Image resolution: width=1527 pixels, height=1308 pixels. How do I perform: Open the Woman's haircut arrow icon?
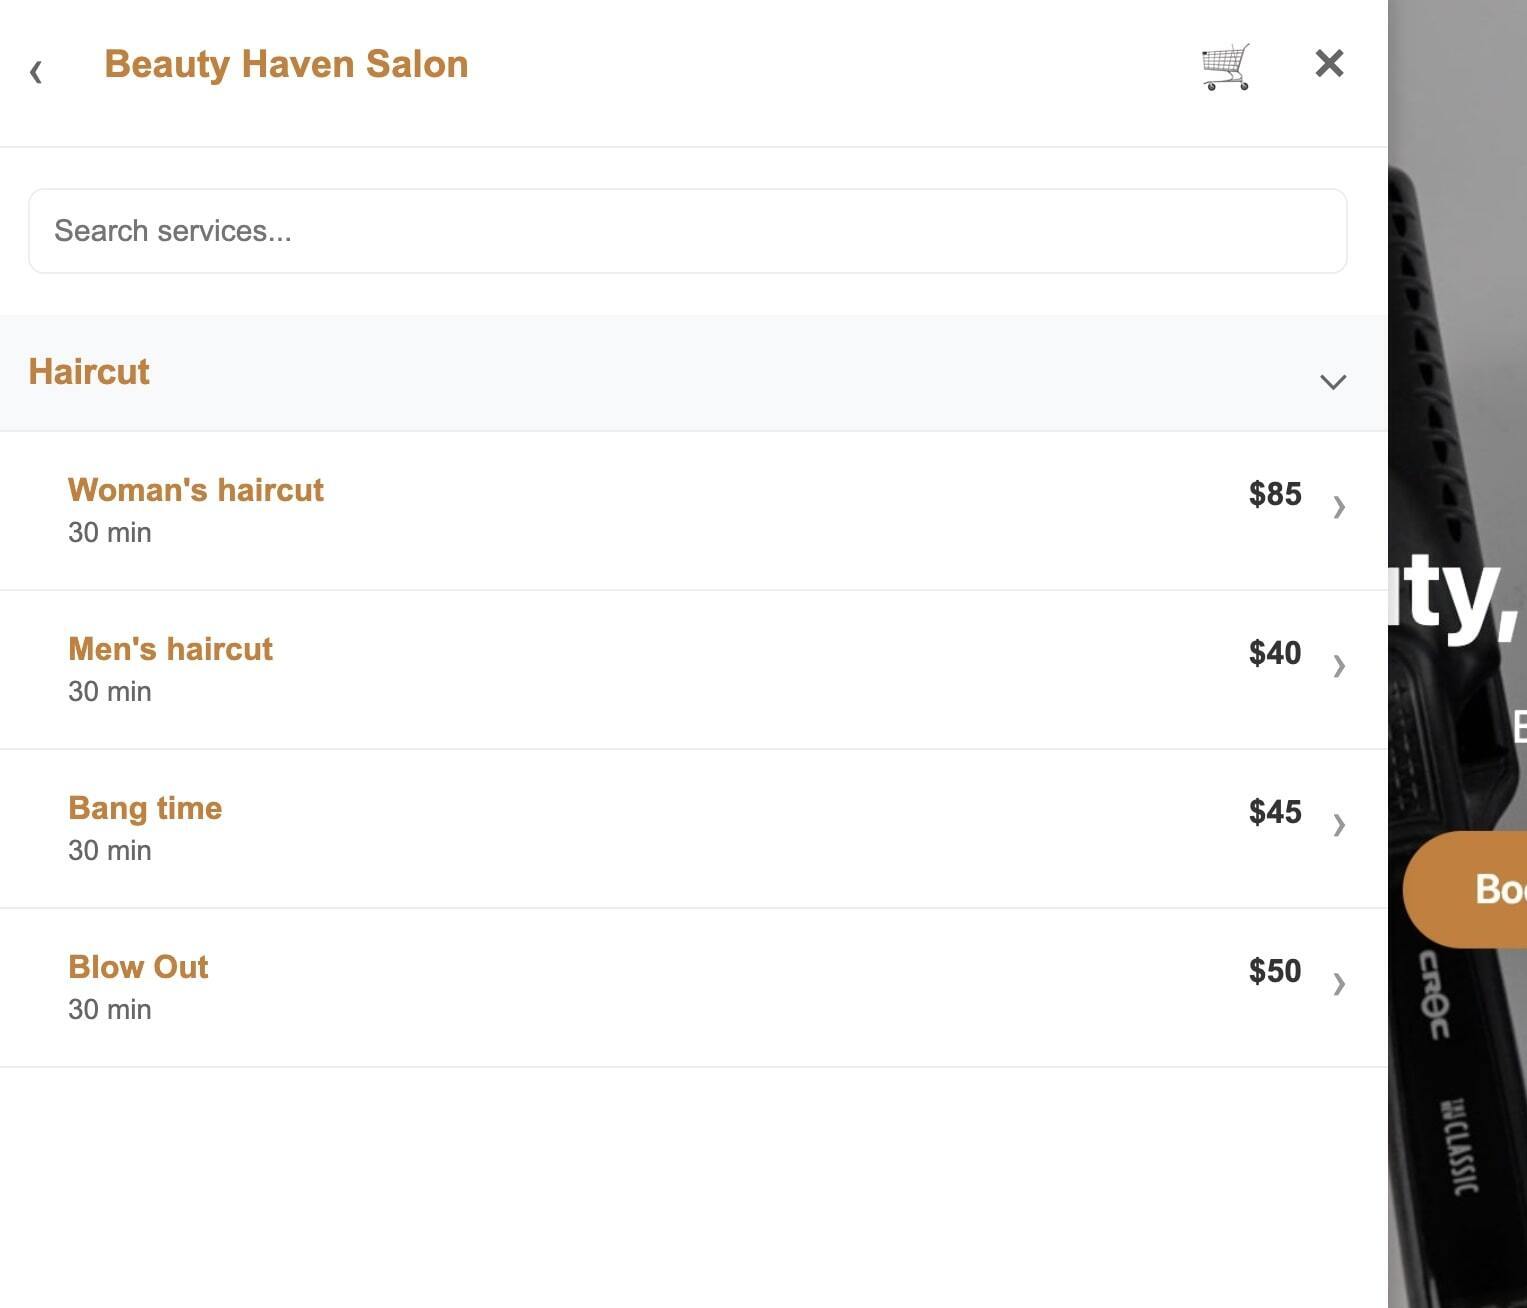(1339, 508)
